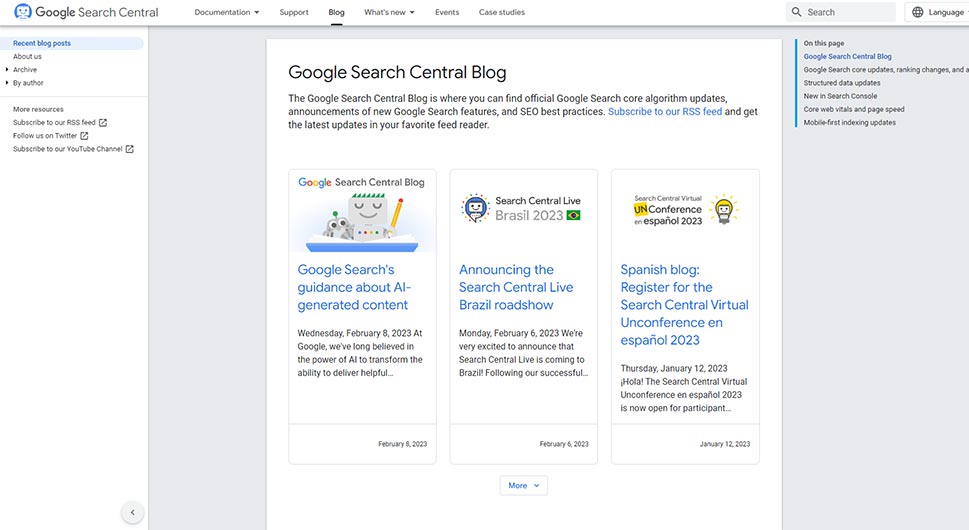Open the Support menu item
Viewport: 969px width, 530px height.
[294, 12]
